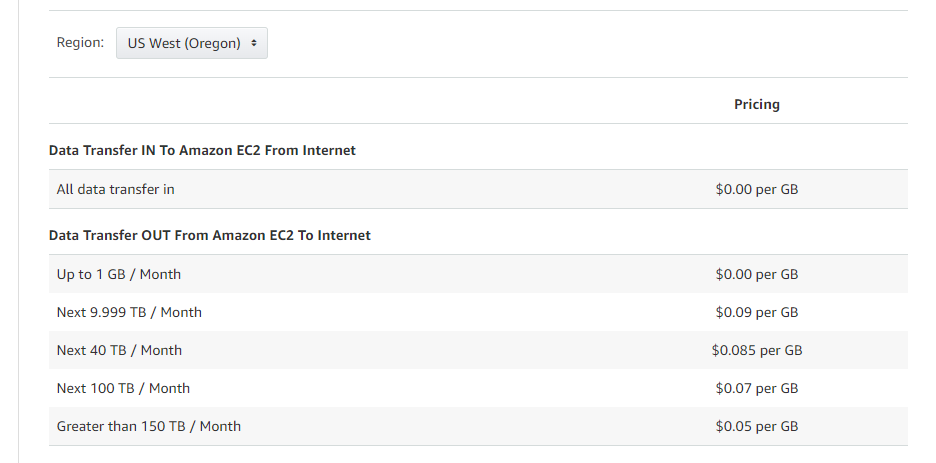Select the Data Transfer OUT section heading
Screen dimensions: 936x463
click(209, 235)
